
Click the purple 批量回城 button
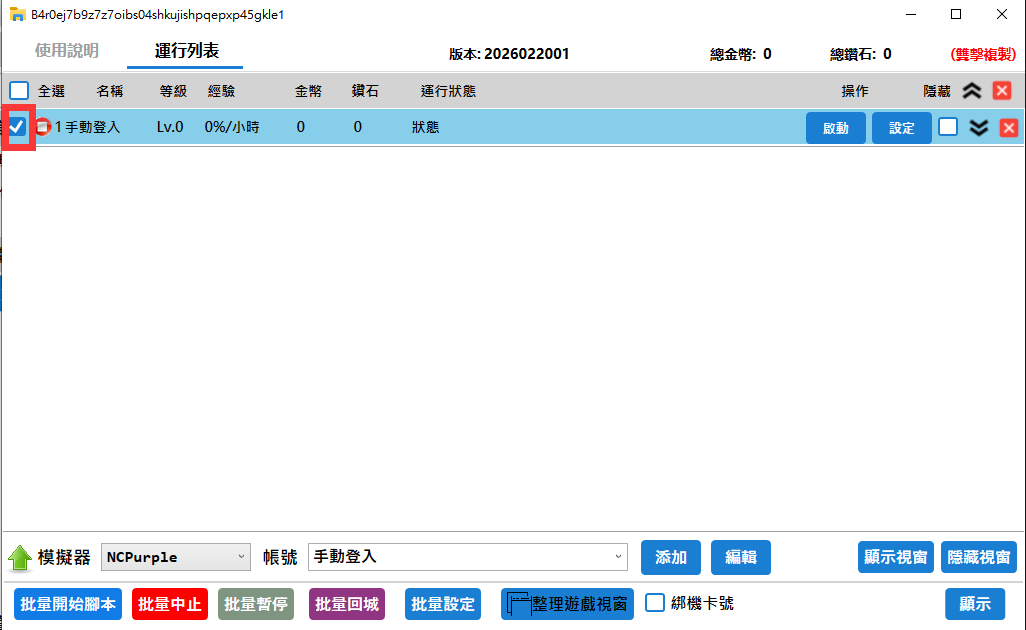pos(346,604)
